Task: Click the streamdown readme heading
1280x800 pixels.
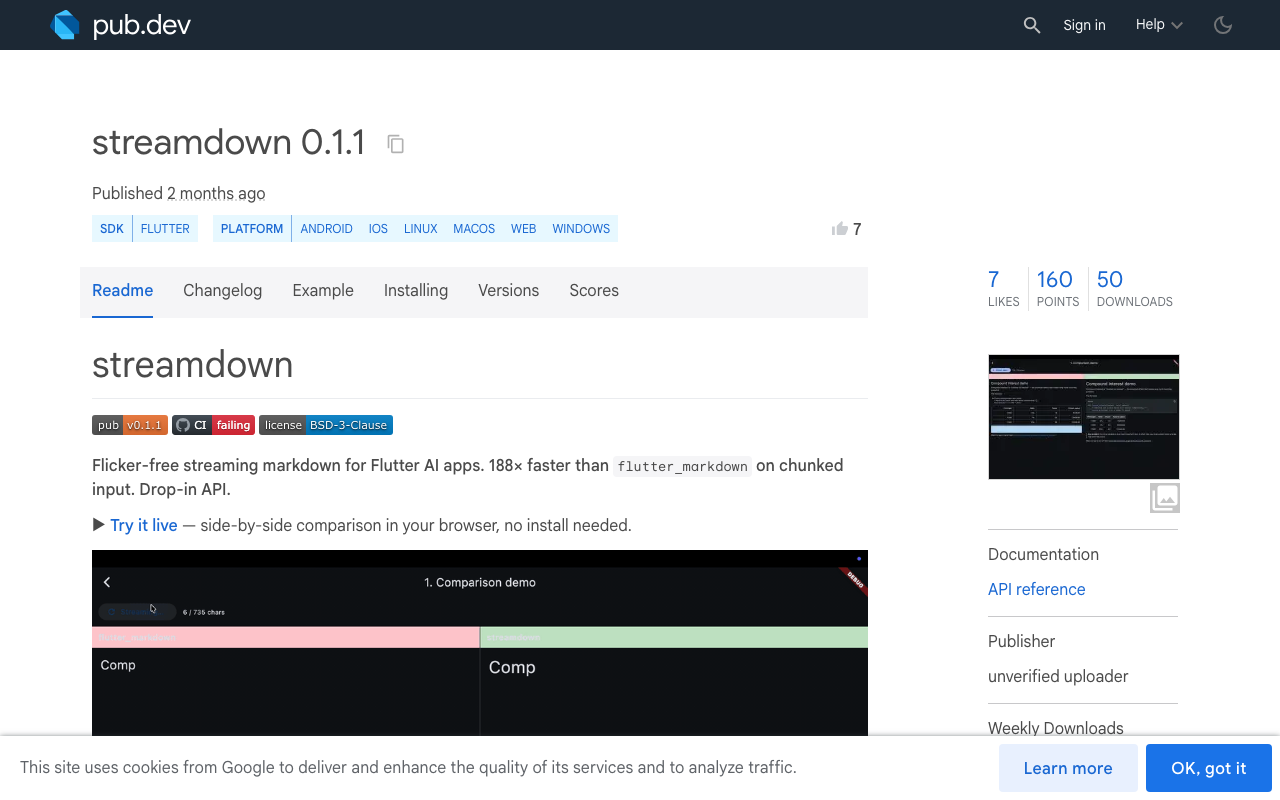Action: (193, 364)
